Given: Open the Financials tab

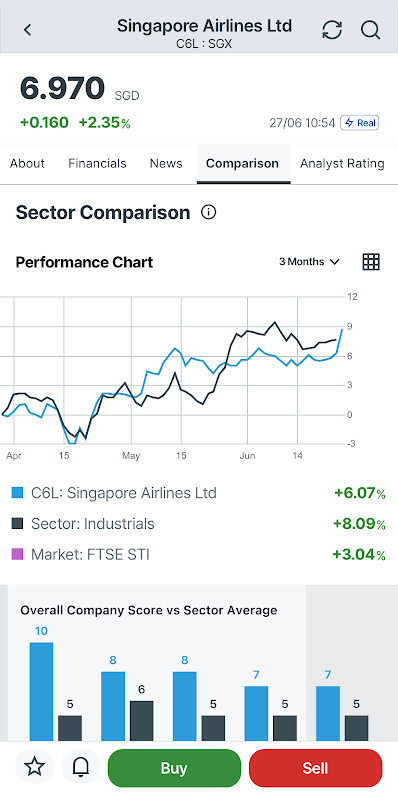Looking at the screenshot, I should [x=97, y=164].
